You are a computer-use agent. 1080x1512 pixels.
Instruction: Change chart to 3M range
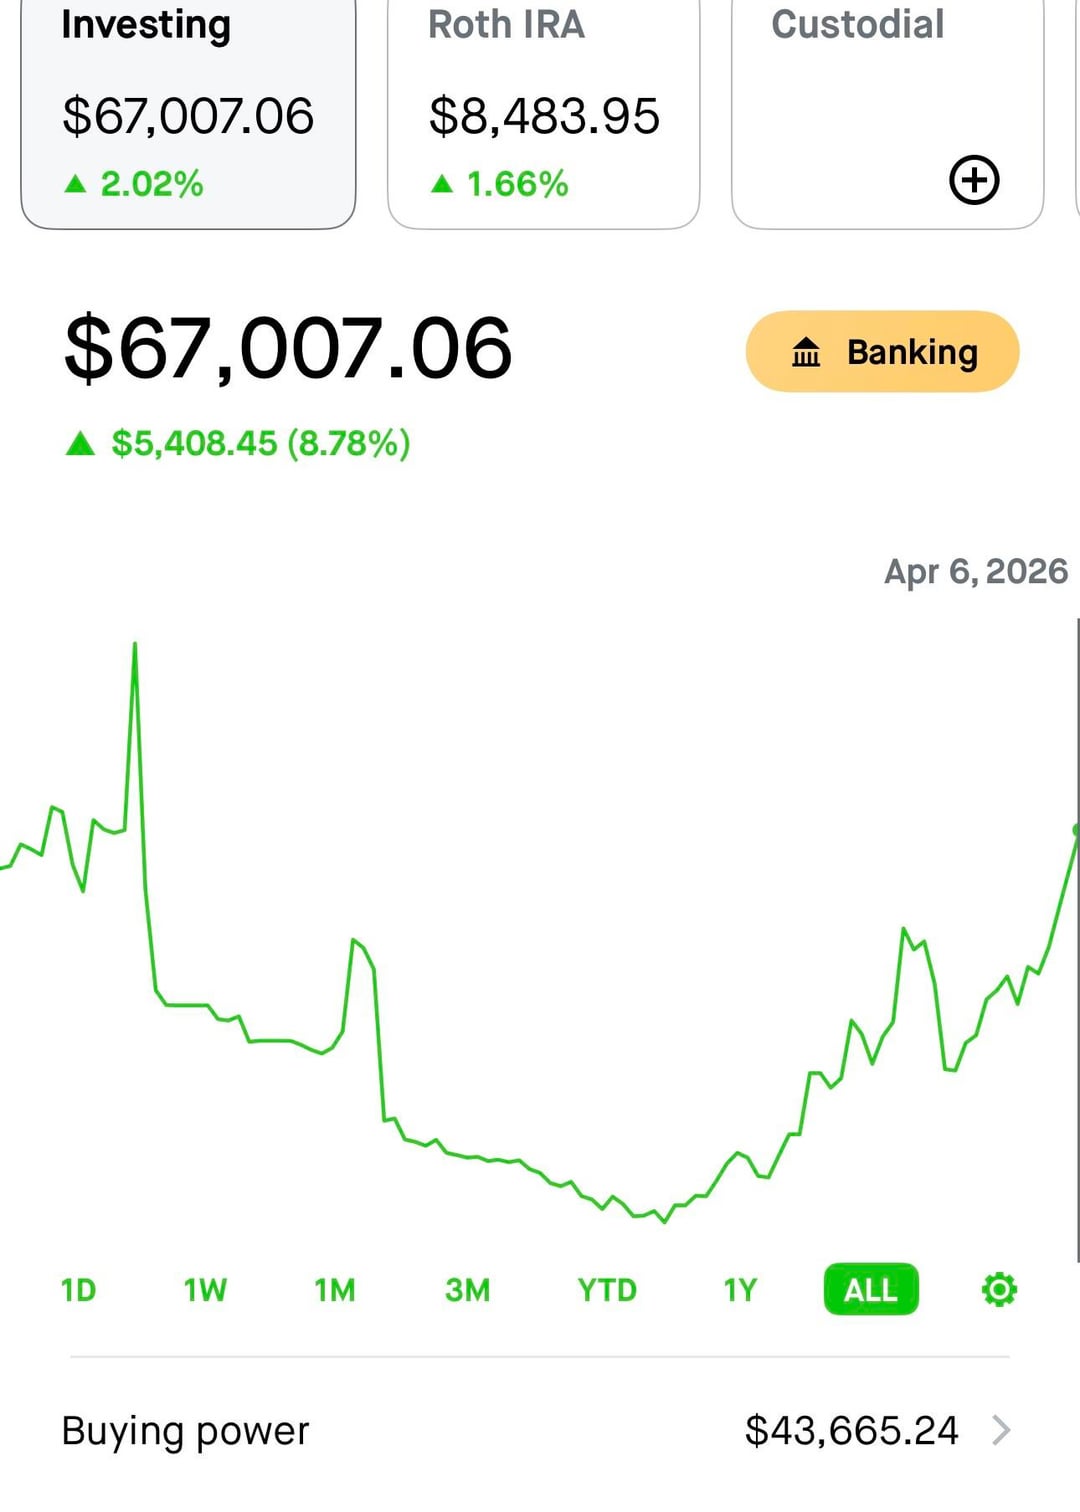[x=467, y=1290]
